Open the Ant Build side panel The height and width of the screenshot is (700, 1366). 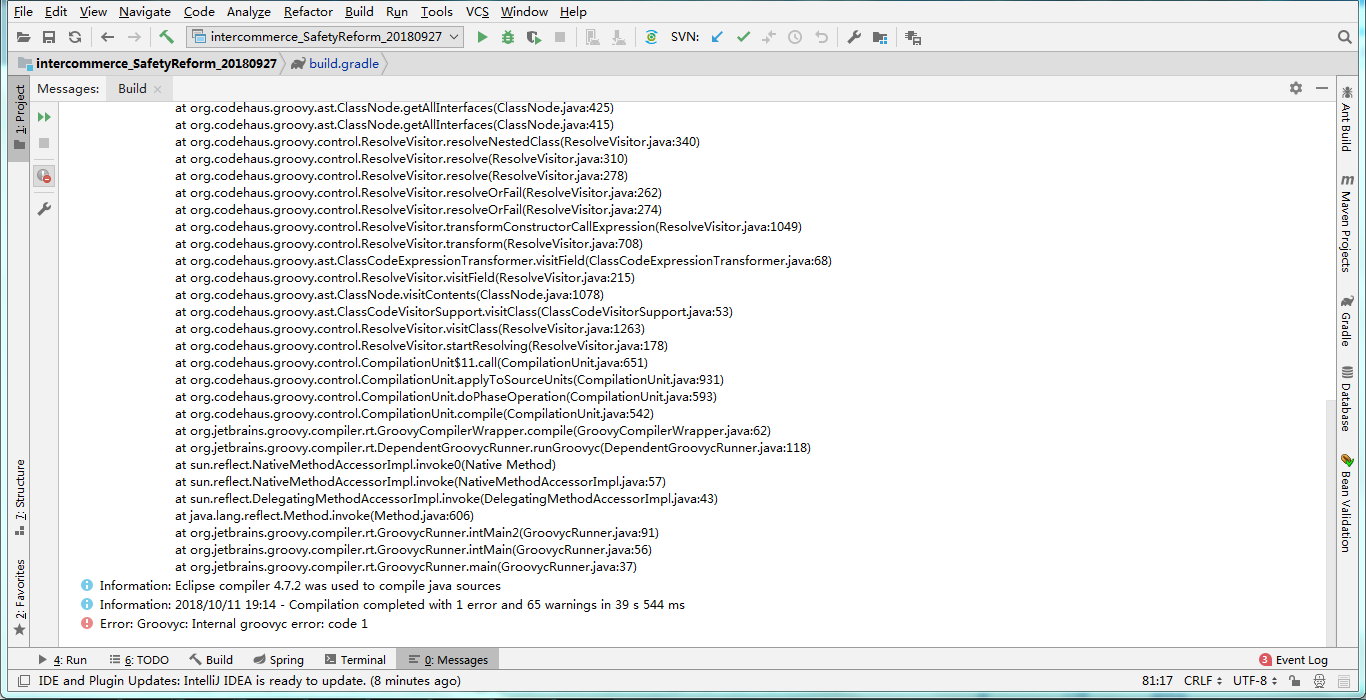(1346, 118)
